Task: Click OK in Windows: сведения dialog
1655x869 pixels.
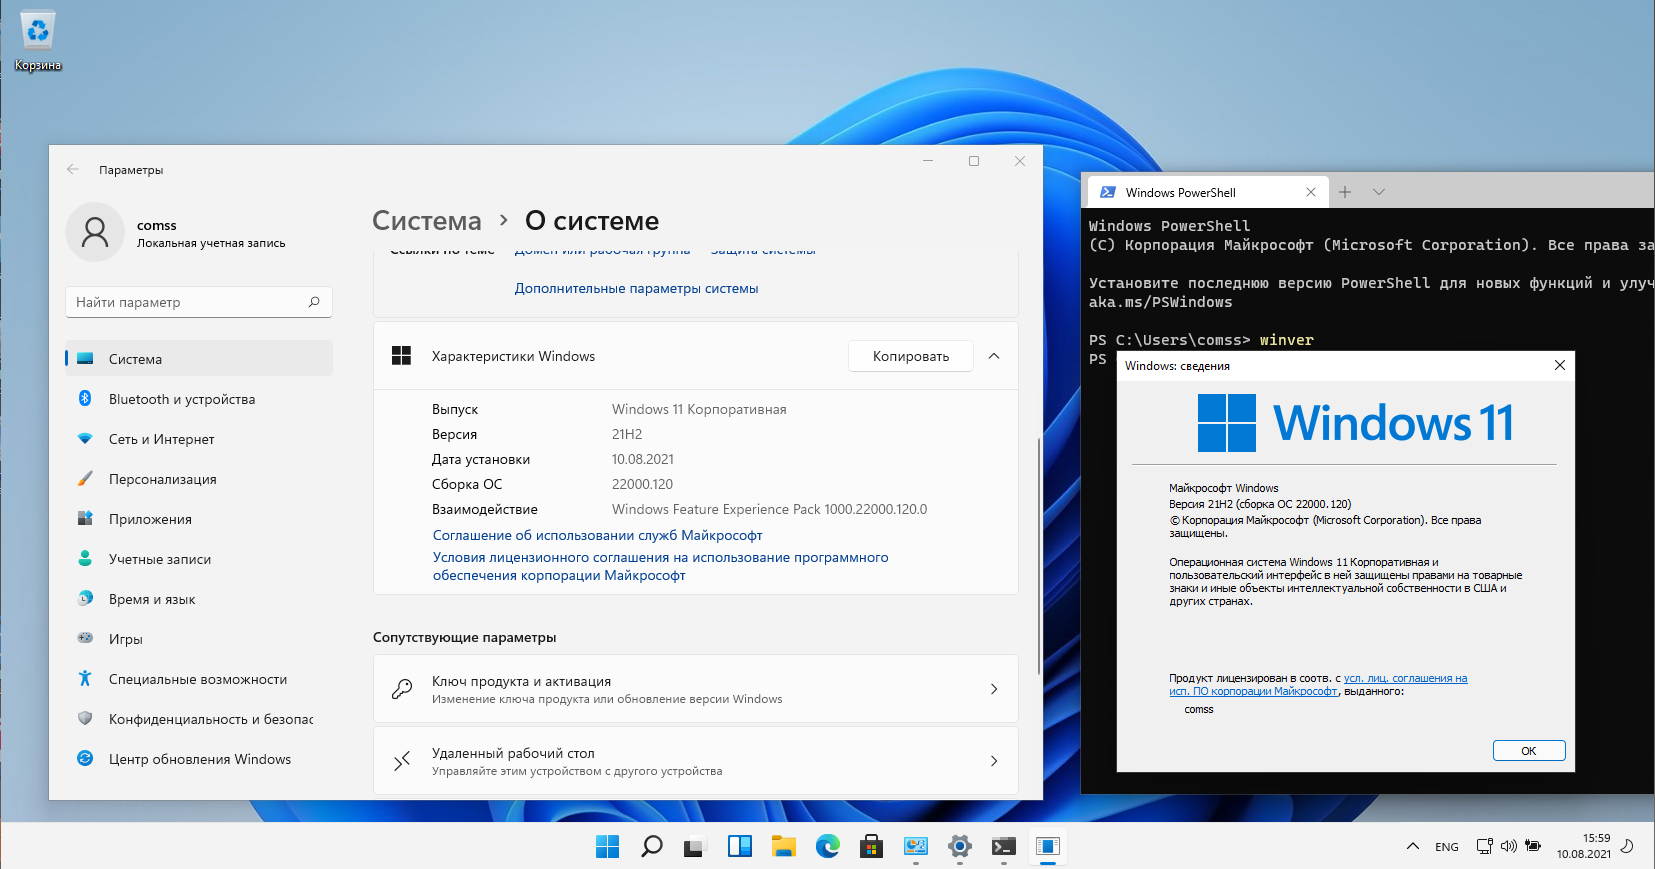Action: point(1529,751)
